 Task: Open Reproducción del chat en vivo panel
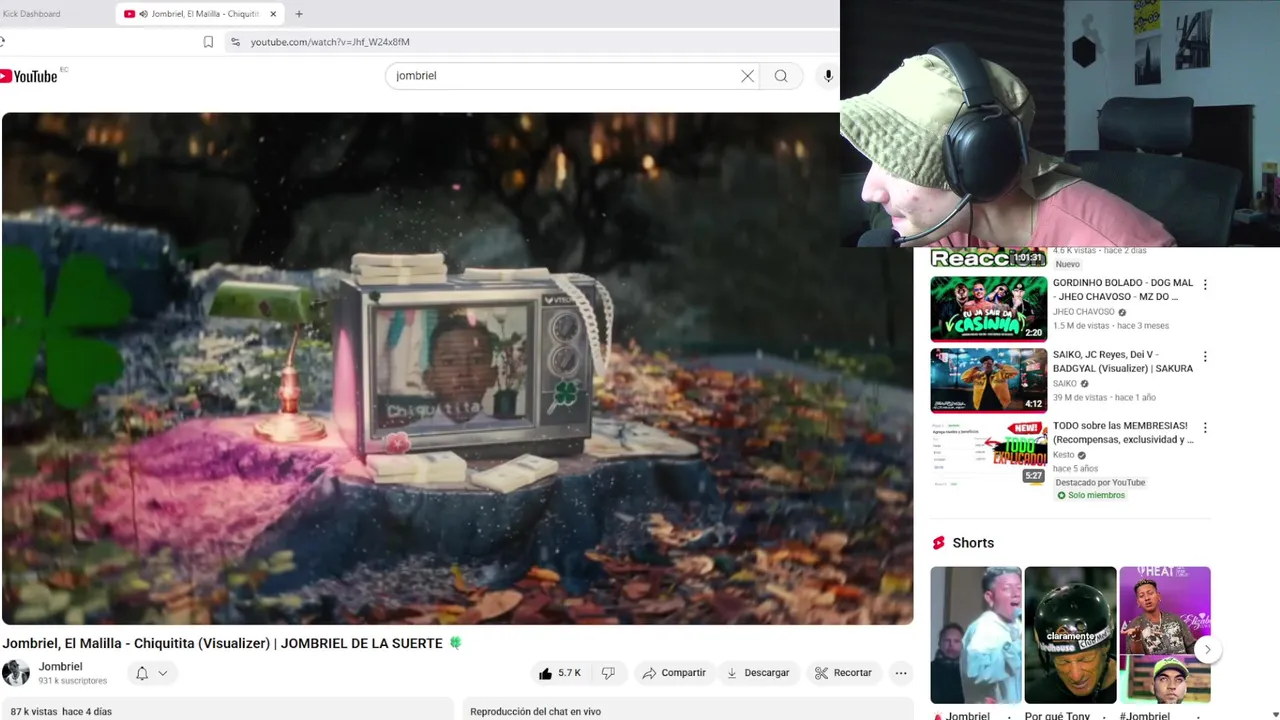click(x=688, y=710)
